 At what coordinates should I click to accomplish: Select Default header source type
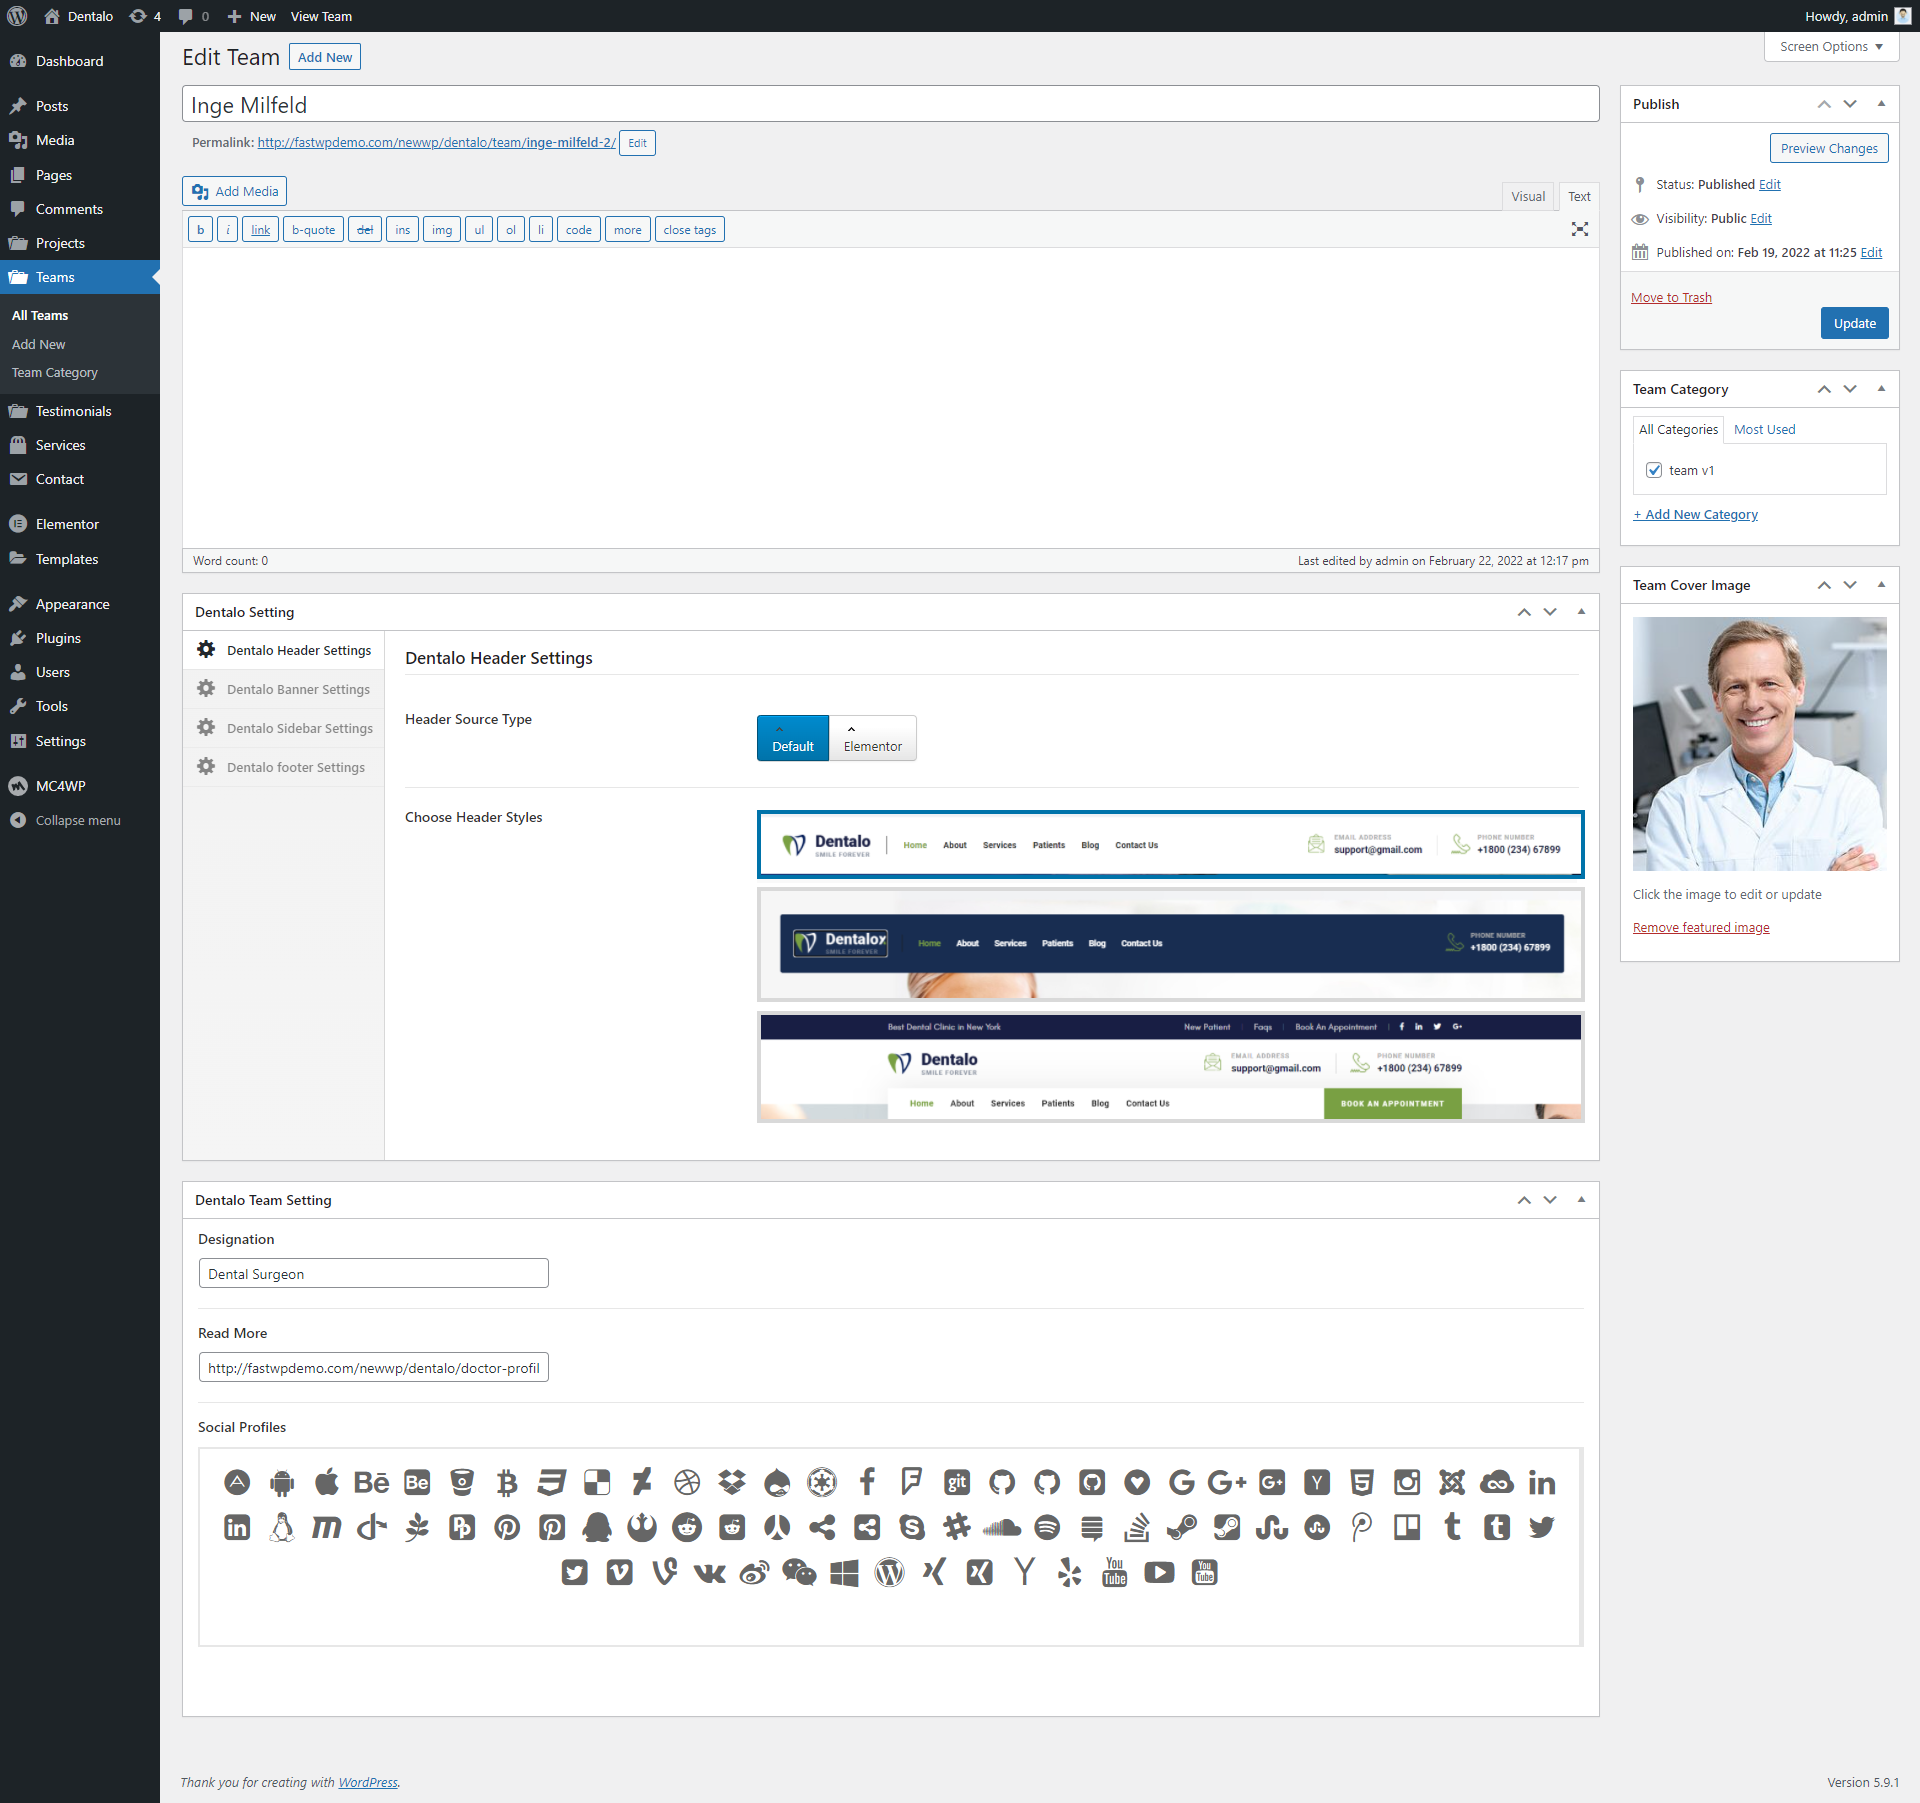(793, 738)
